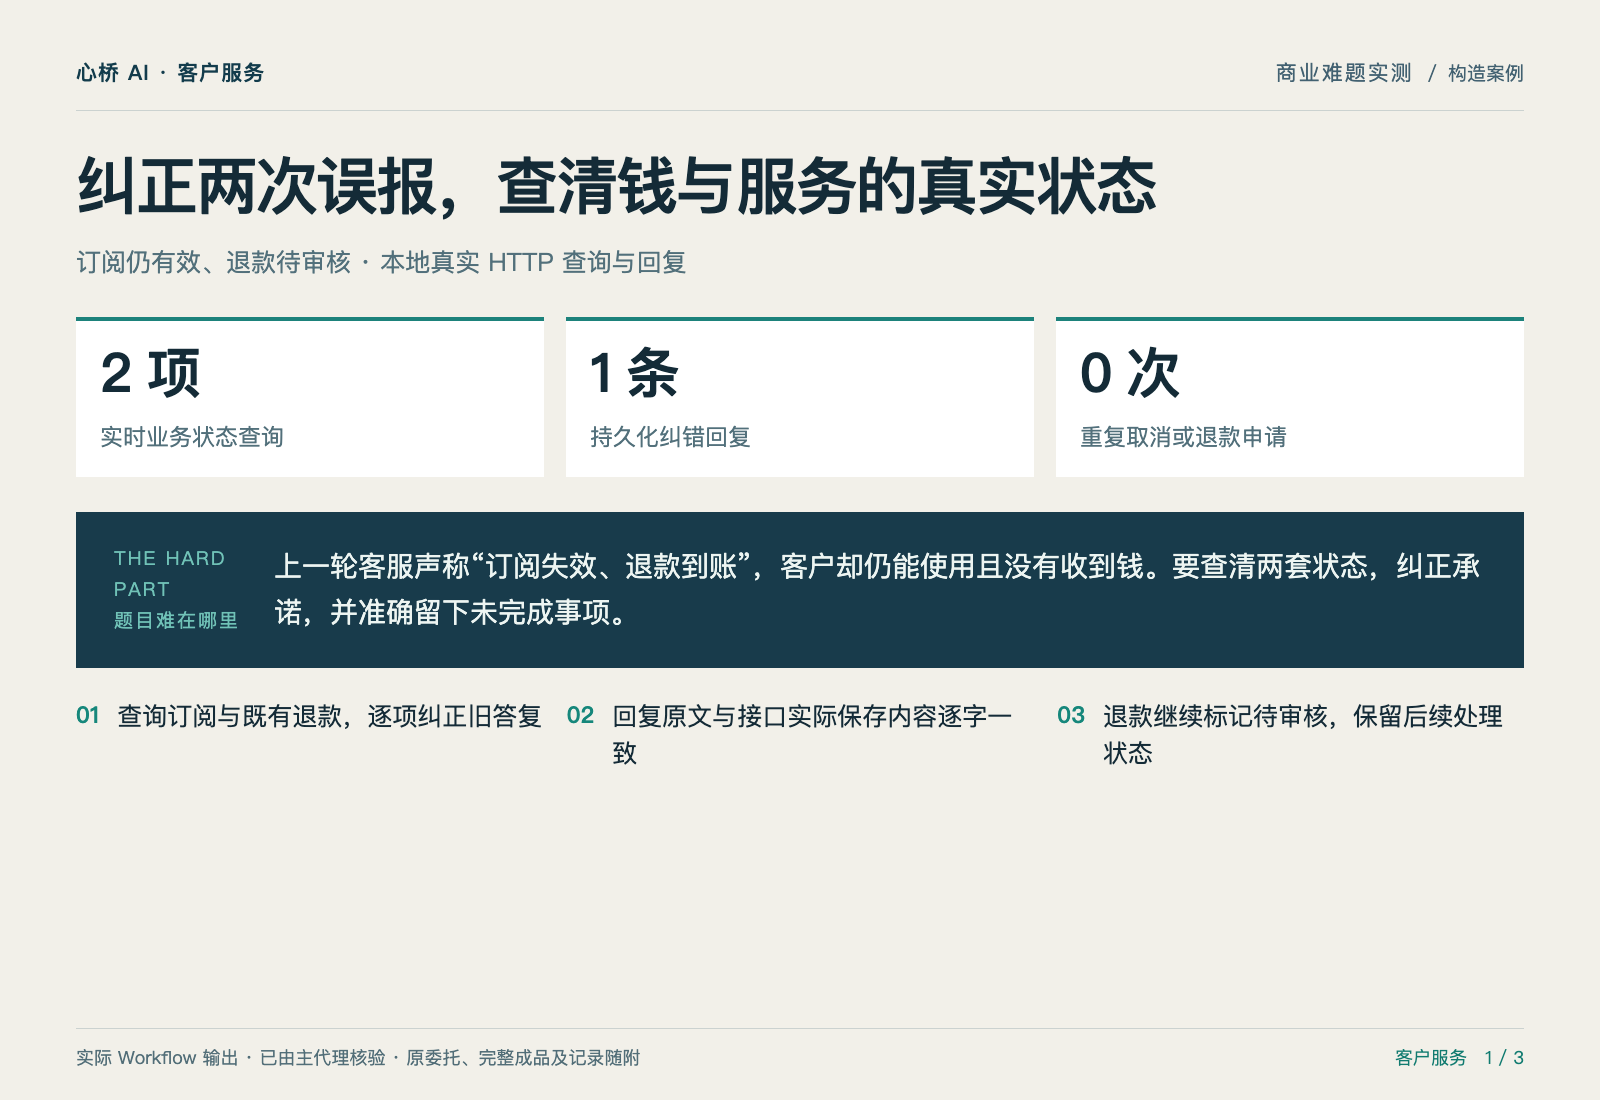Click the header text 心桥 AI · 客户服务
1600x1100 pixels.
(170, 73)
